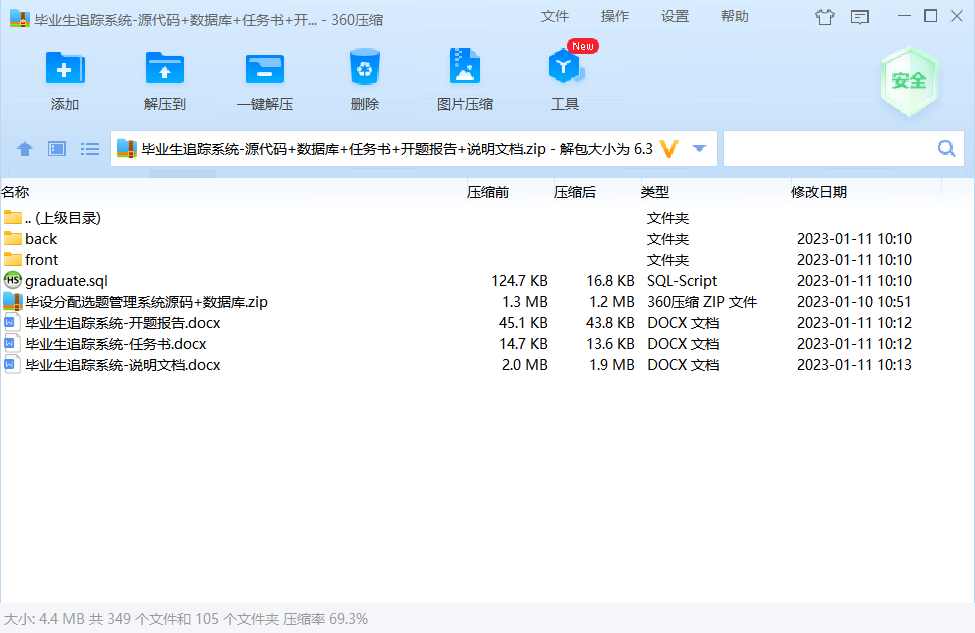Sort by the 名称 column header
This screenshot has width=975, height=633.
click(x=16, y=192)
